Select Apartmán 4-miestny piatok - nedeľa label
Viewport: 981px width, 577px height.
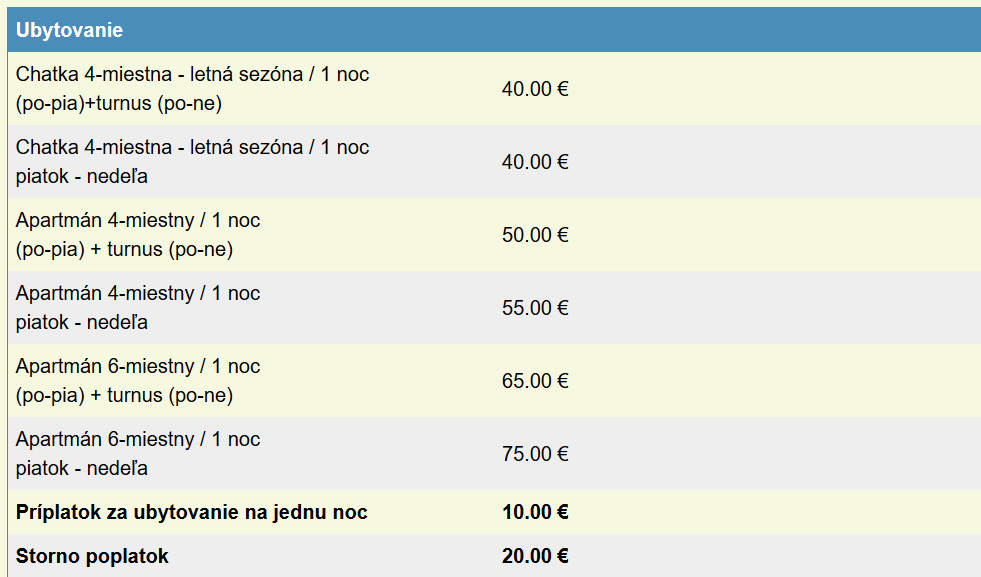pos(138,293)
